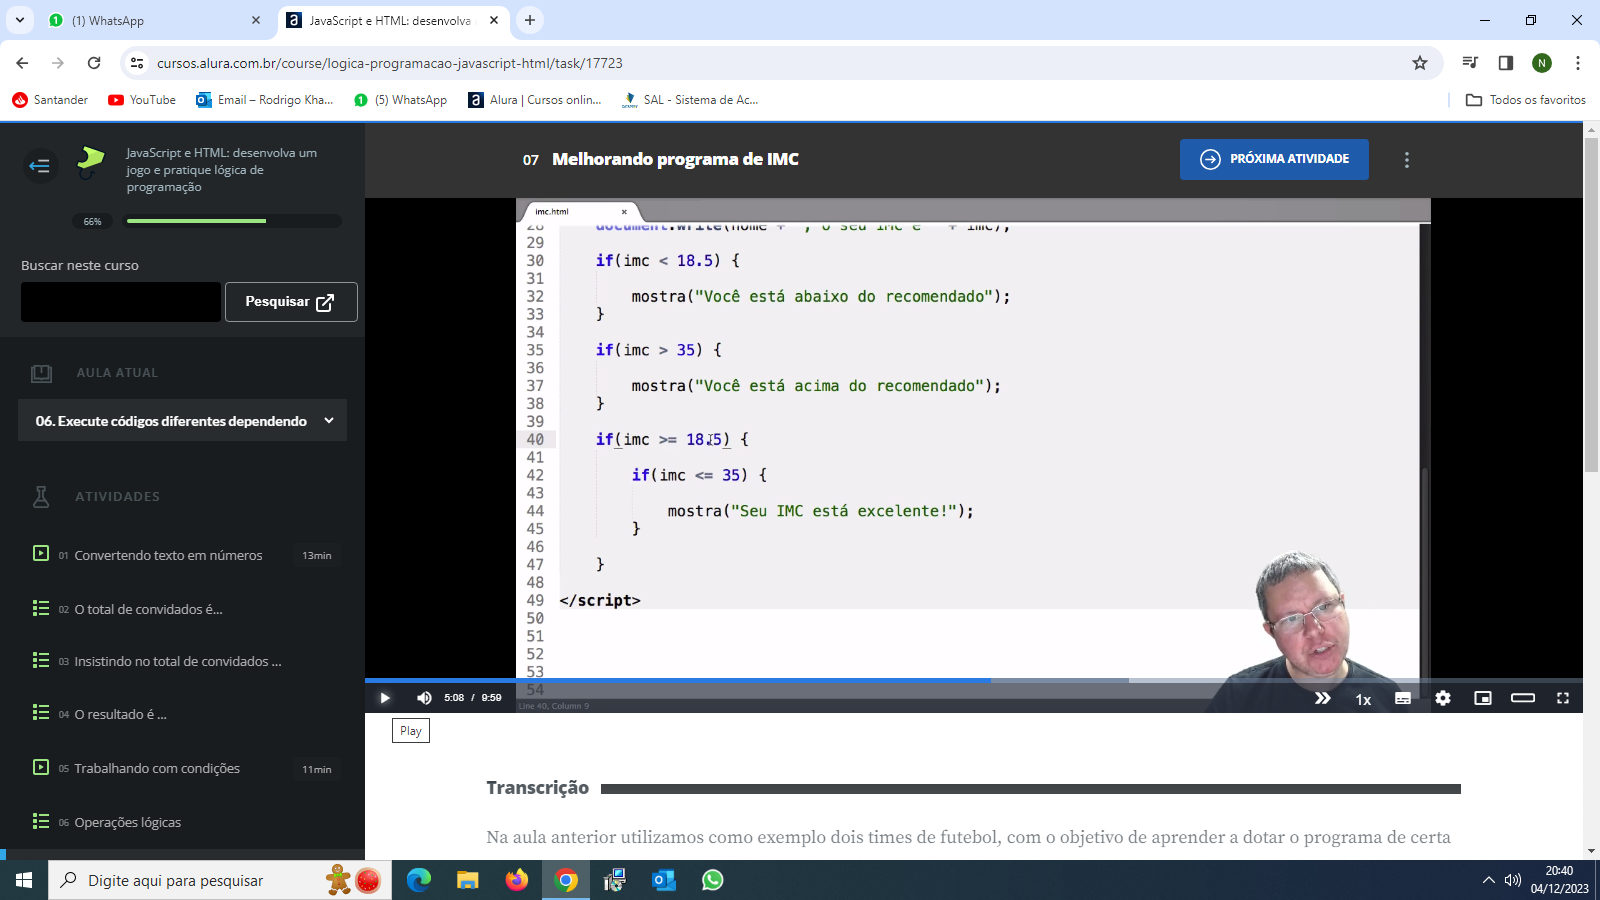Seek on the video progress bar
This screenshot has width=1600, height=900.
[x=974, y=680]
